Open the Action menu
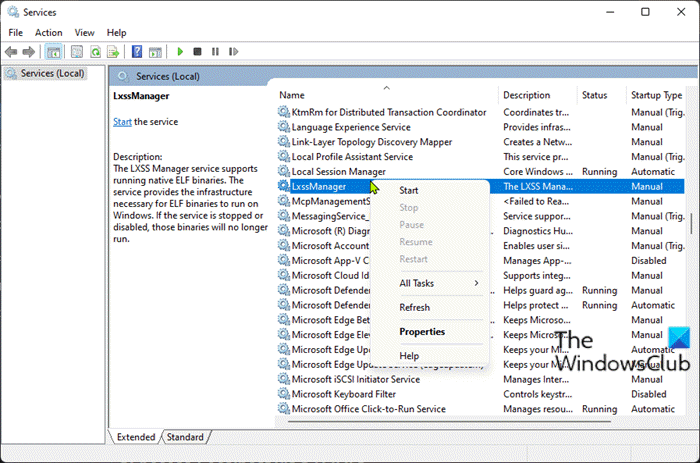Image resolution: width=700 pixels, height=463 pixels. 48,32
